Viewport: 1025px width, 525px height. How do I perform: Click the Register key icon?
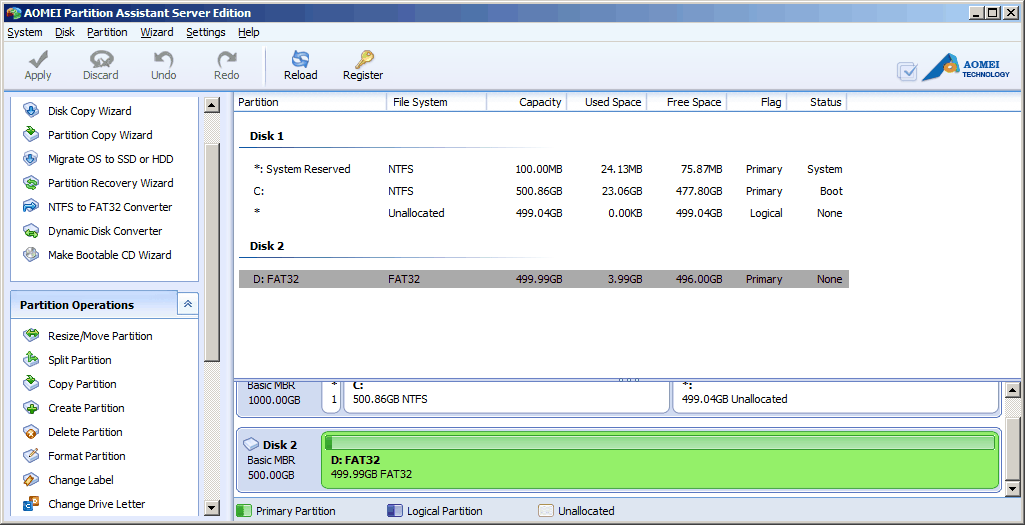pyautogui.click(x=363, y=59)
